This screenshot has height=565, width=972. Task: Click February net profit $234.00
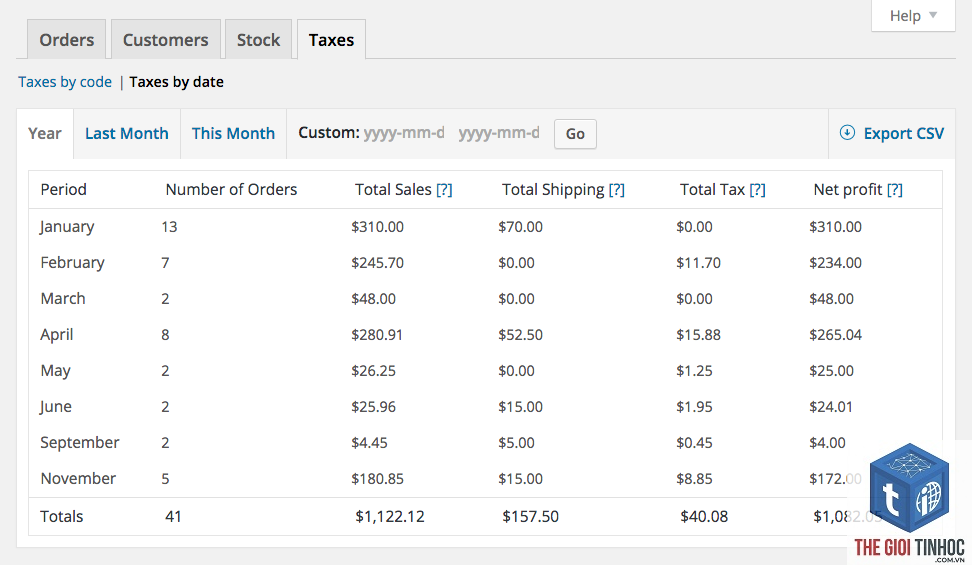[x=836, y=263]
